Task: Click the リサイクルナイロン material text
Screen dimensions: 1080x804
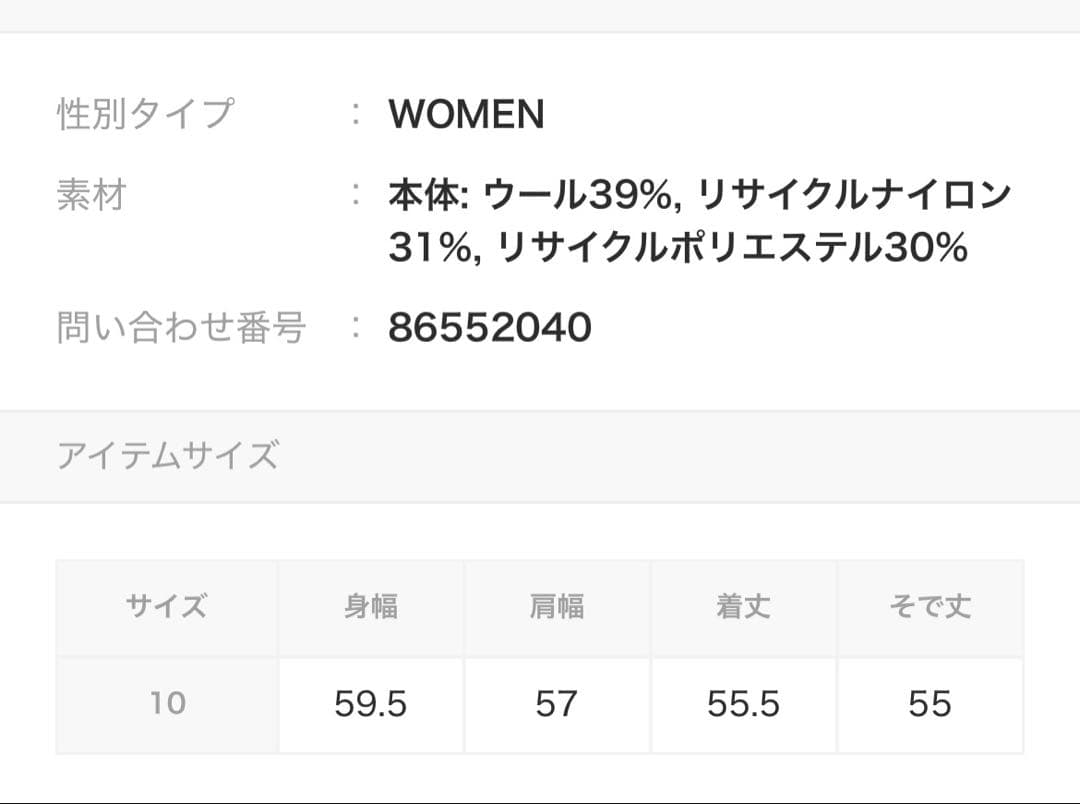Action: [x=851, y=195]
